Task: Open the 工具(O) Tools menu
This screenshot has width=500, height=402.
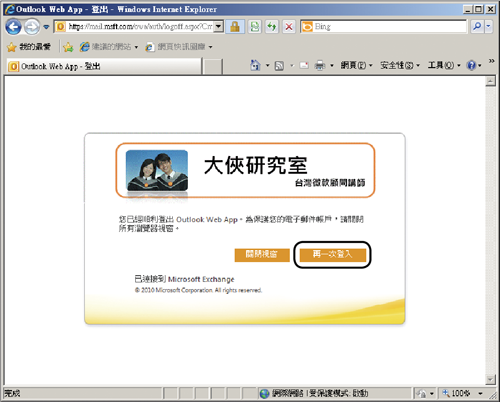Action: click(444, 65)
